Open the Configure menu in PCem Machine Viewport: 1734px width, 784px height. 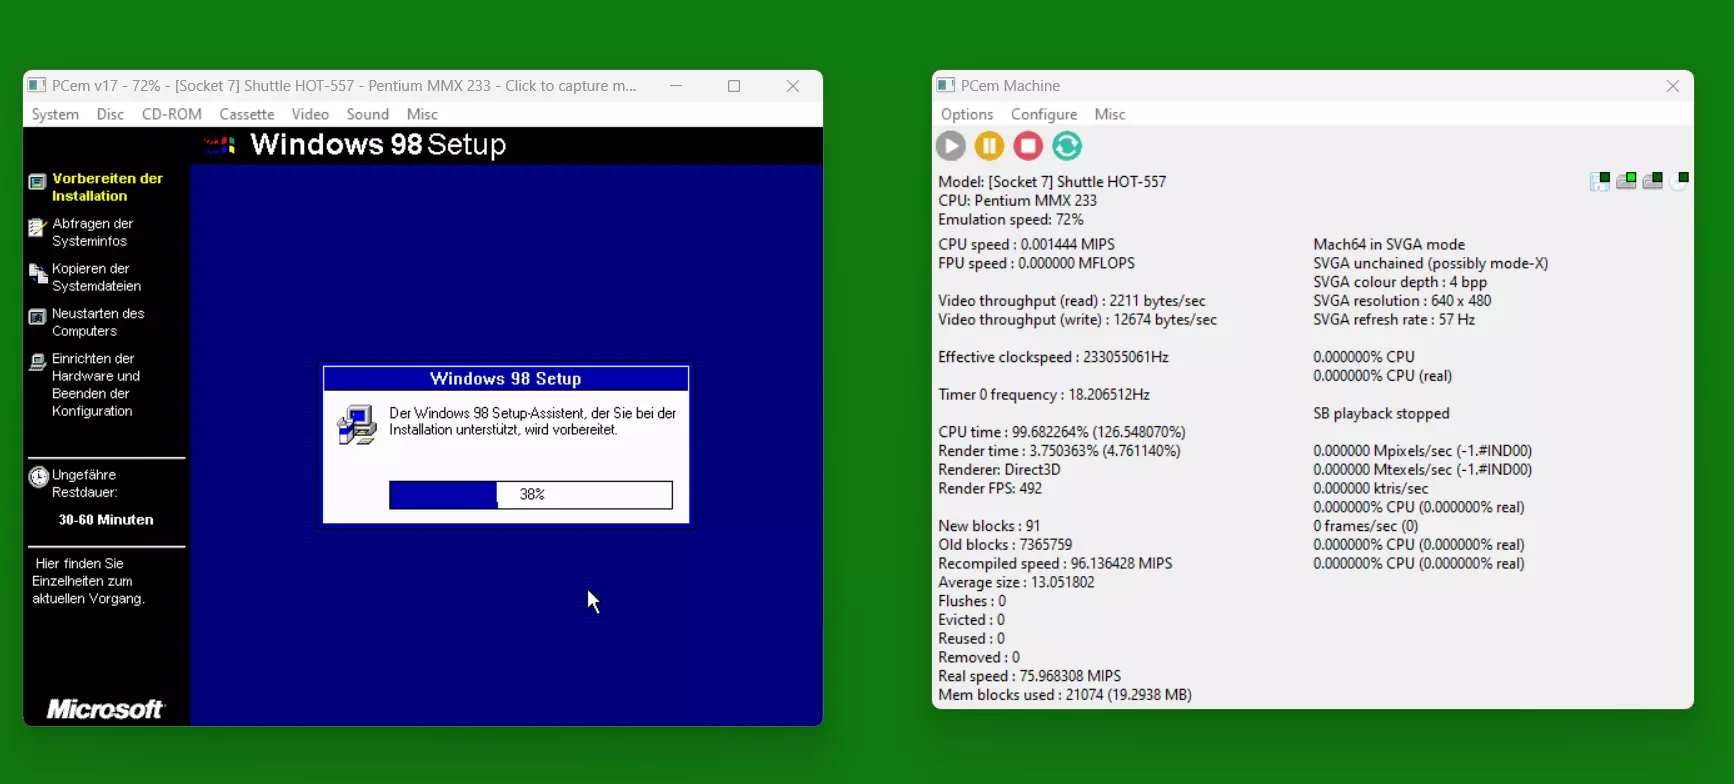click(1044, 114)
